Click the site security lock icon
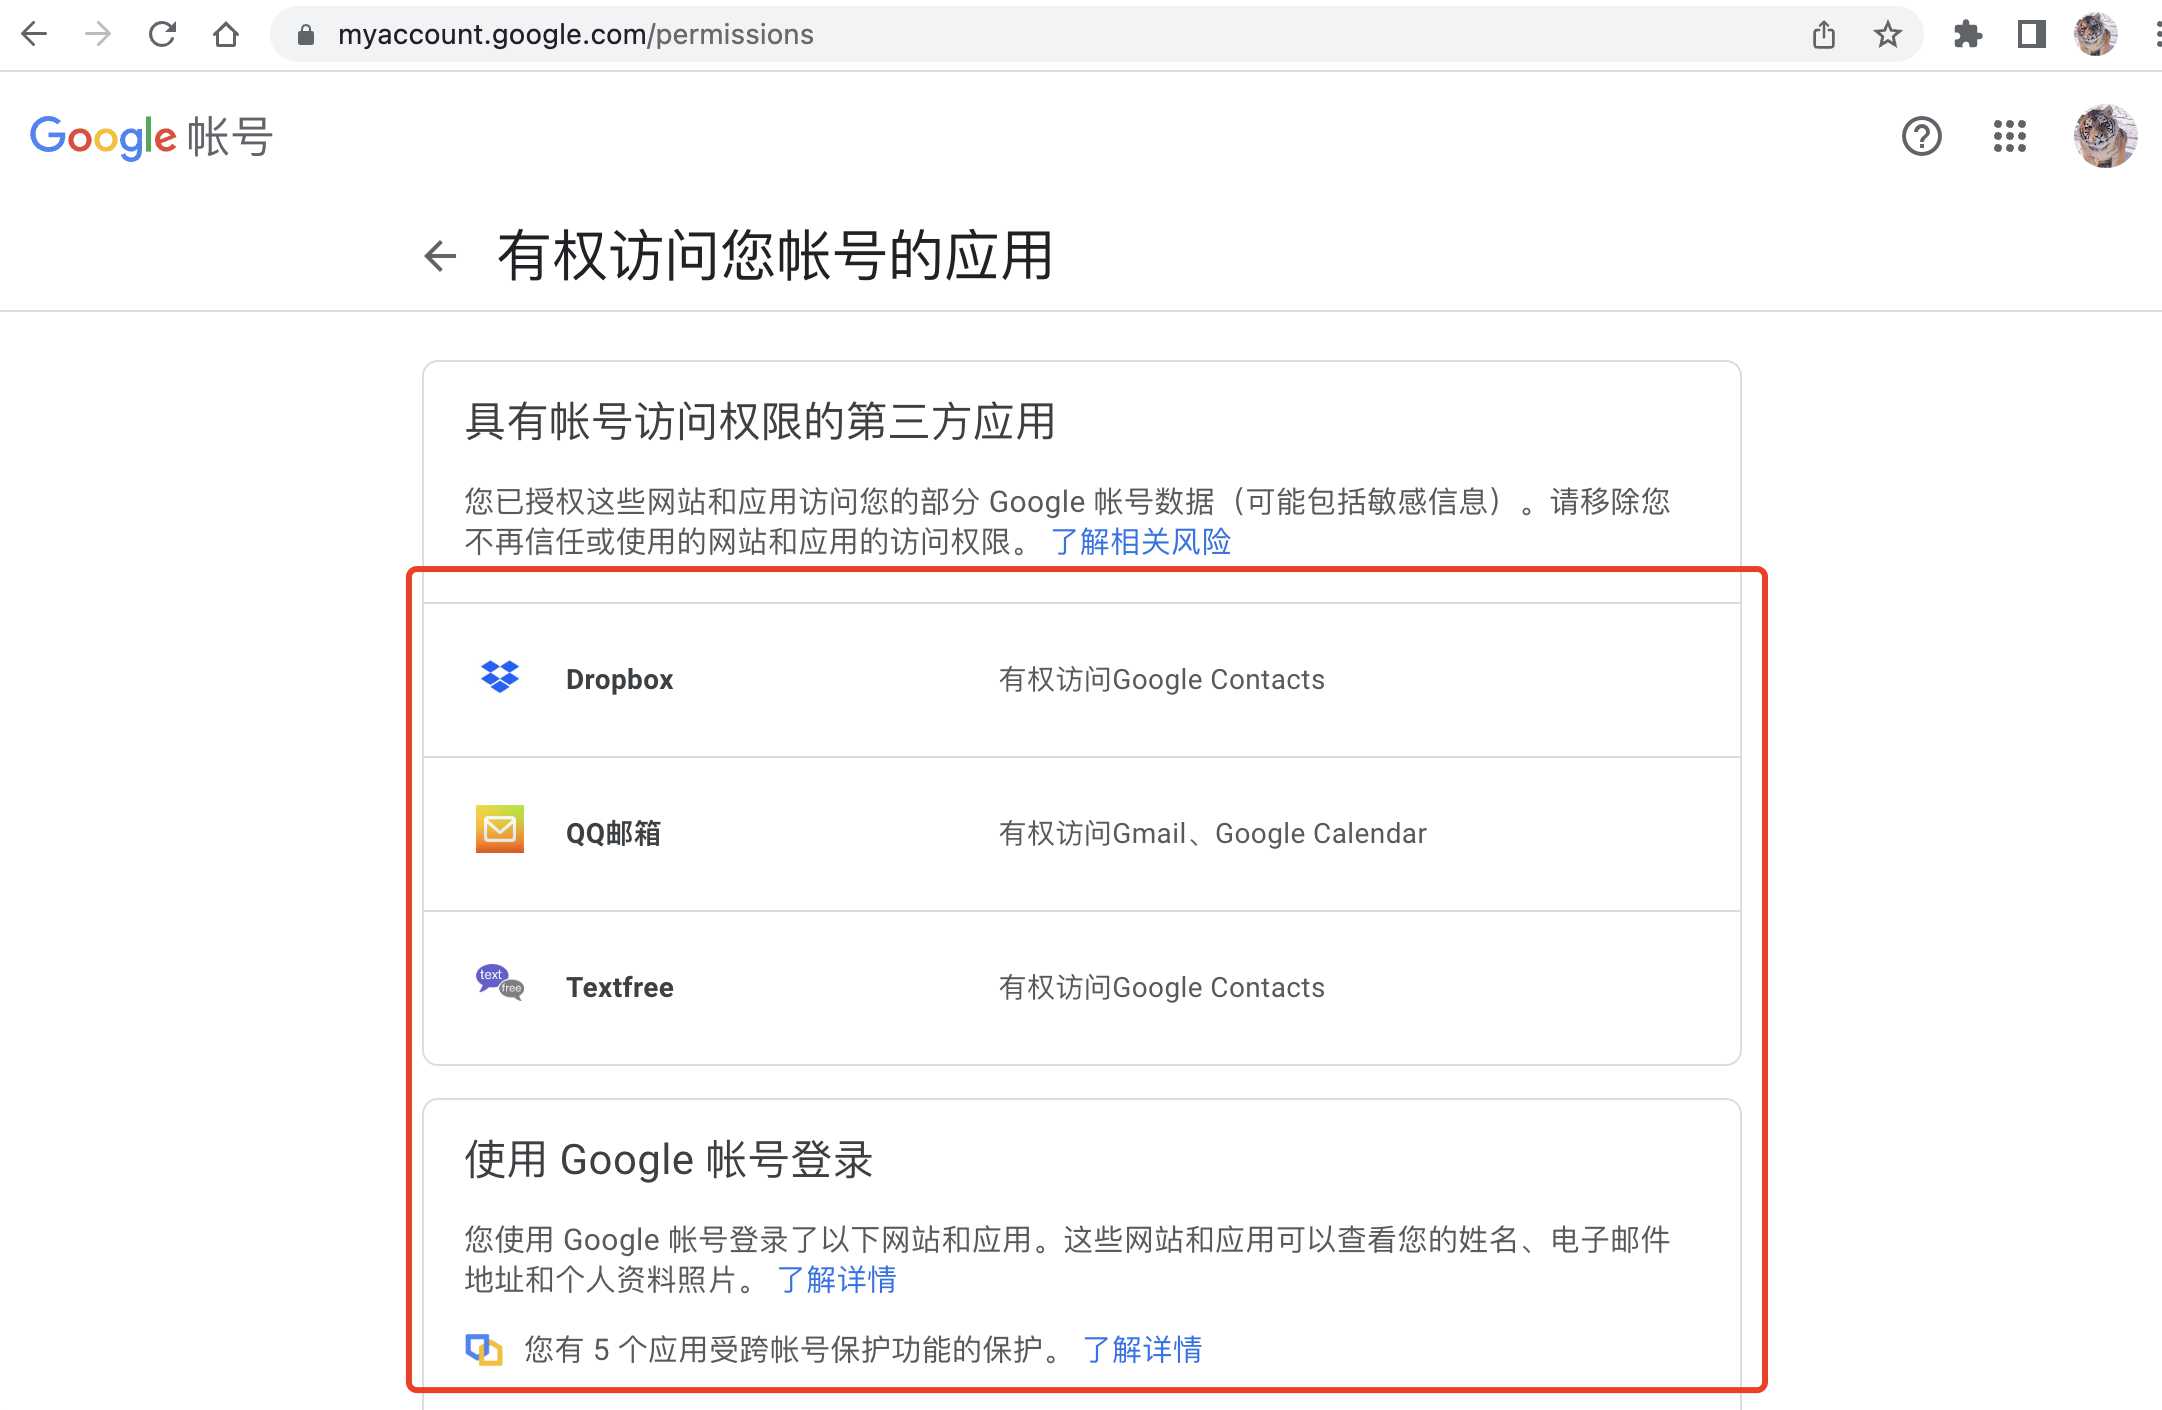 pyautogui.click(x=305, y=34)
